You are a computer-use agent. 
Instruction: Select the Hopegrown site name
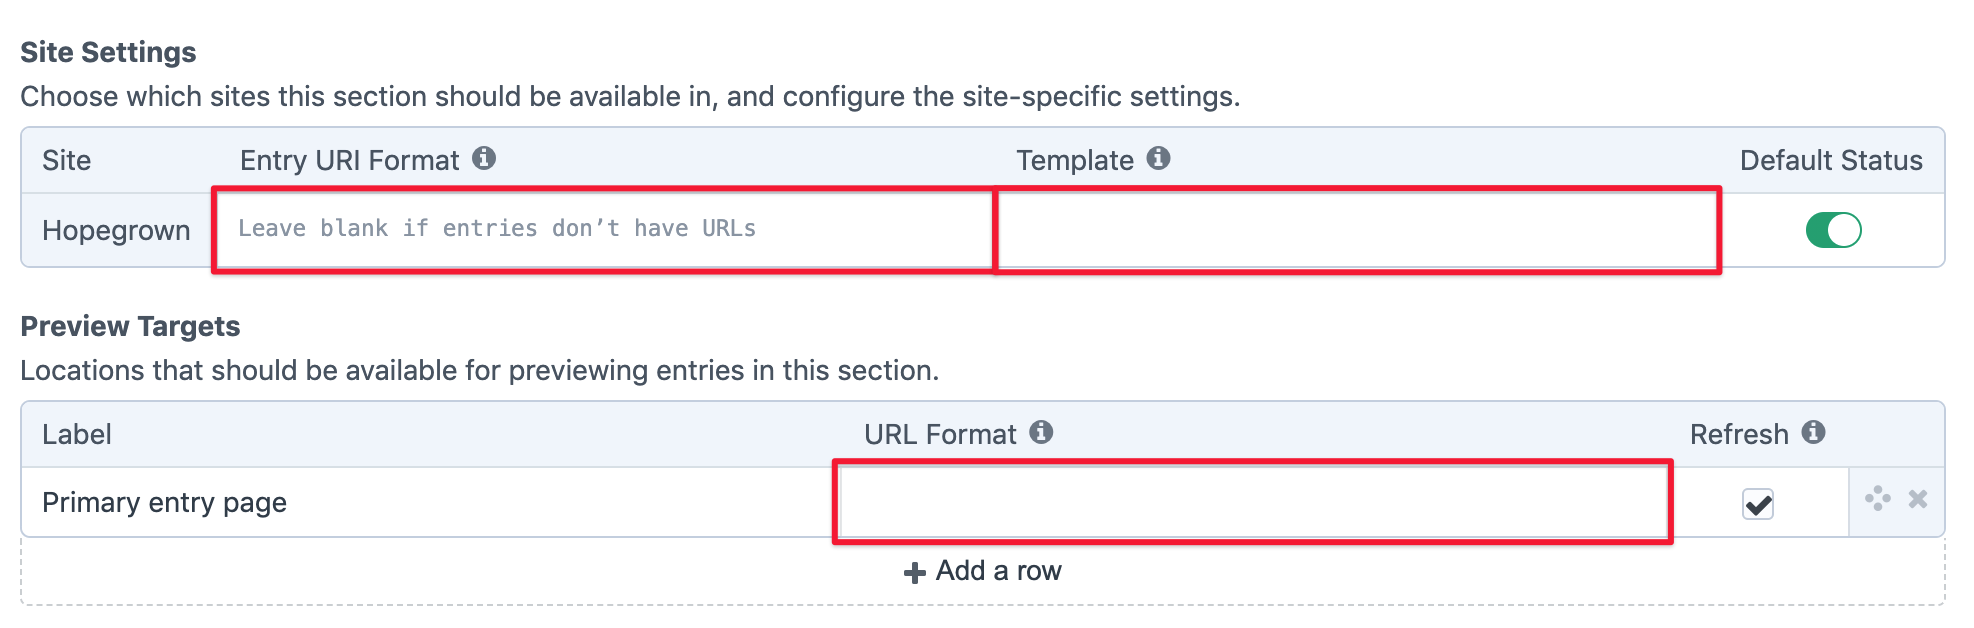point(117,230)
